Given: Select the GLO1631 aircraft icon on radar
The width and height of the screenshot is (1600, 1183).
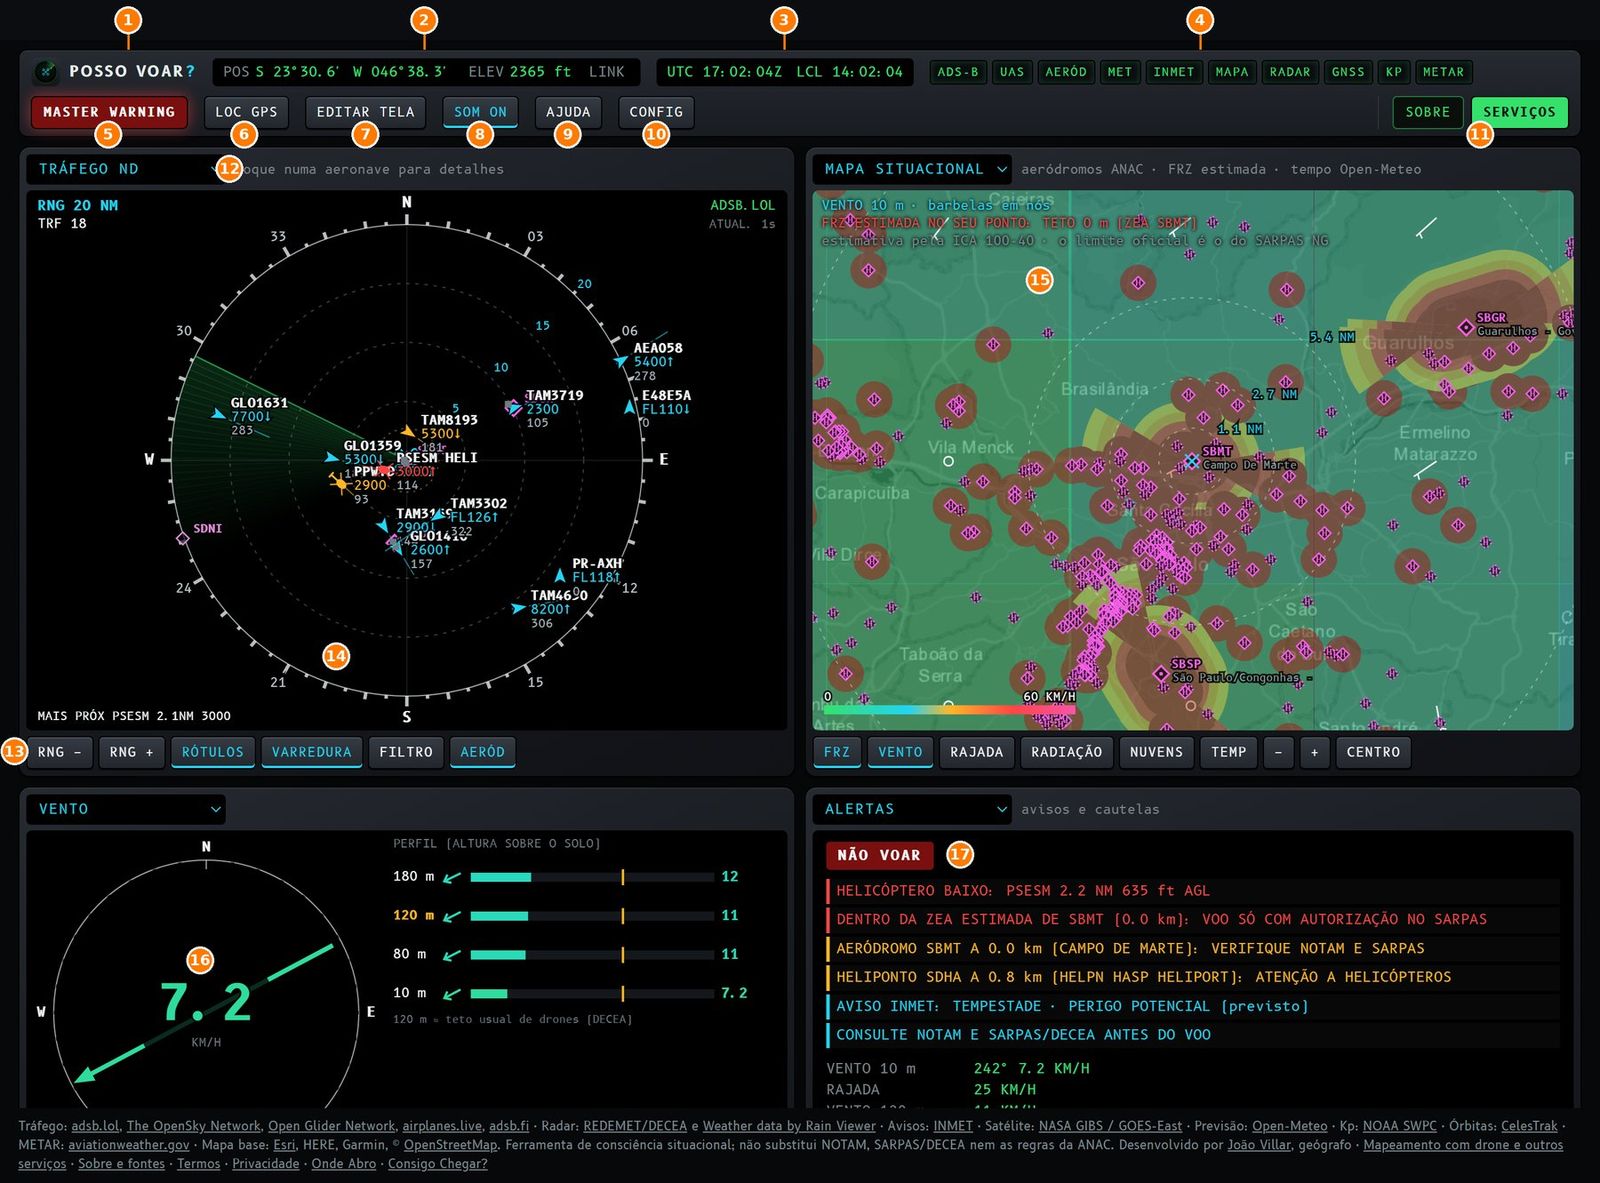Looking at the screenshot, I should [219, 413].
